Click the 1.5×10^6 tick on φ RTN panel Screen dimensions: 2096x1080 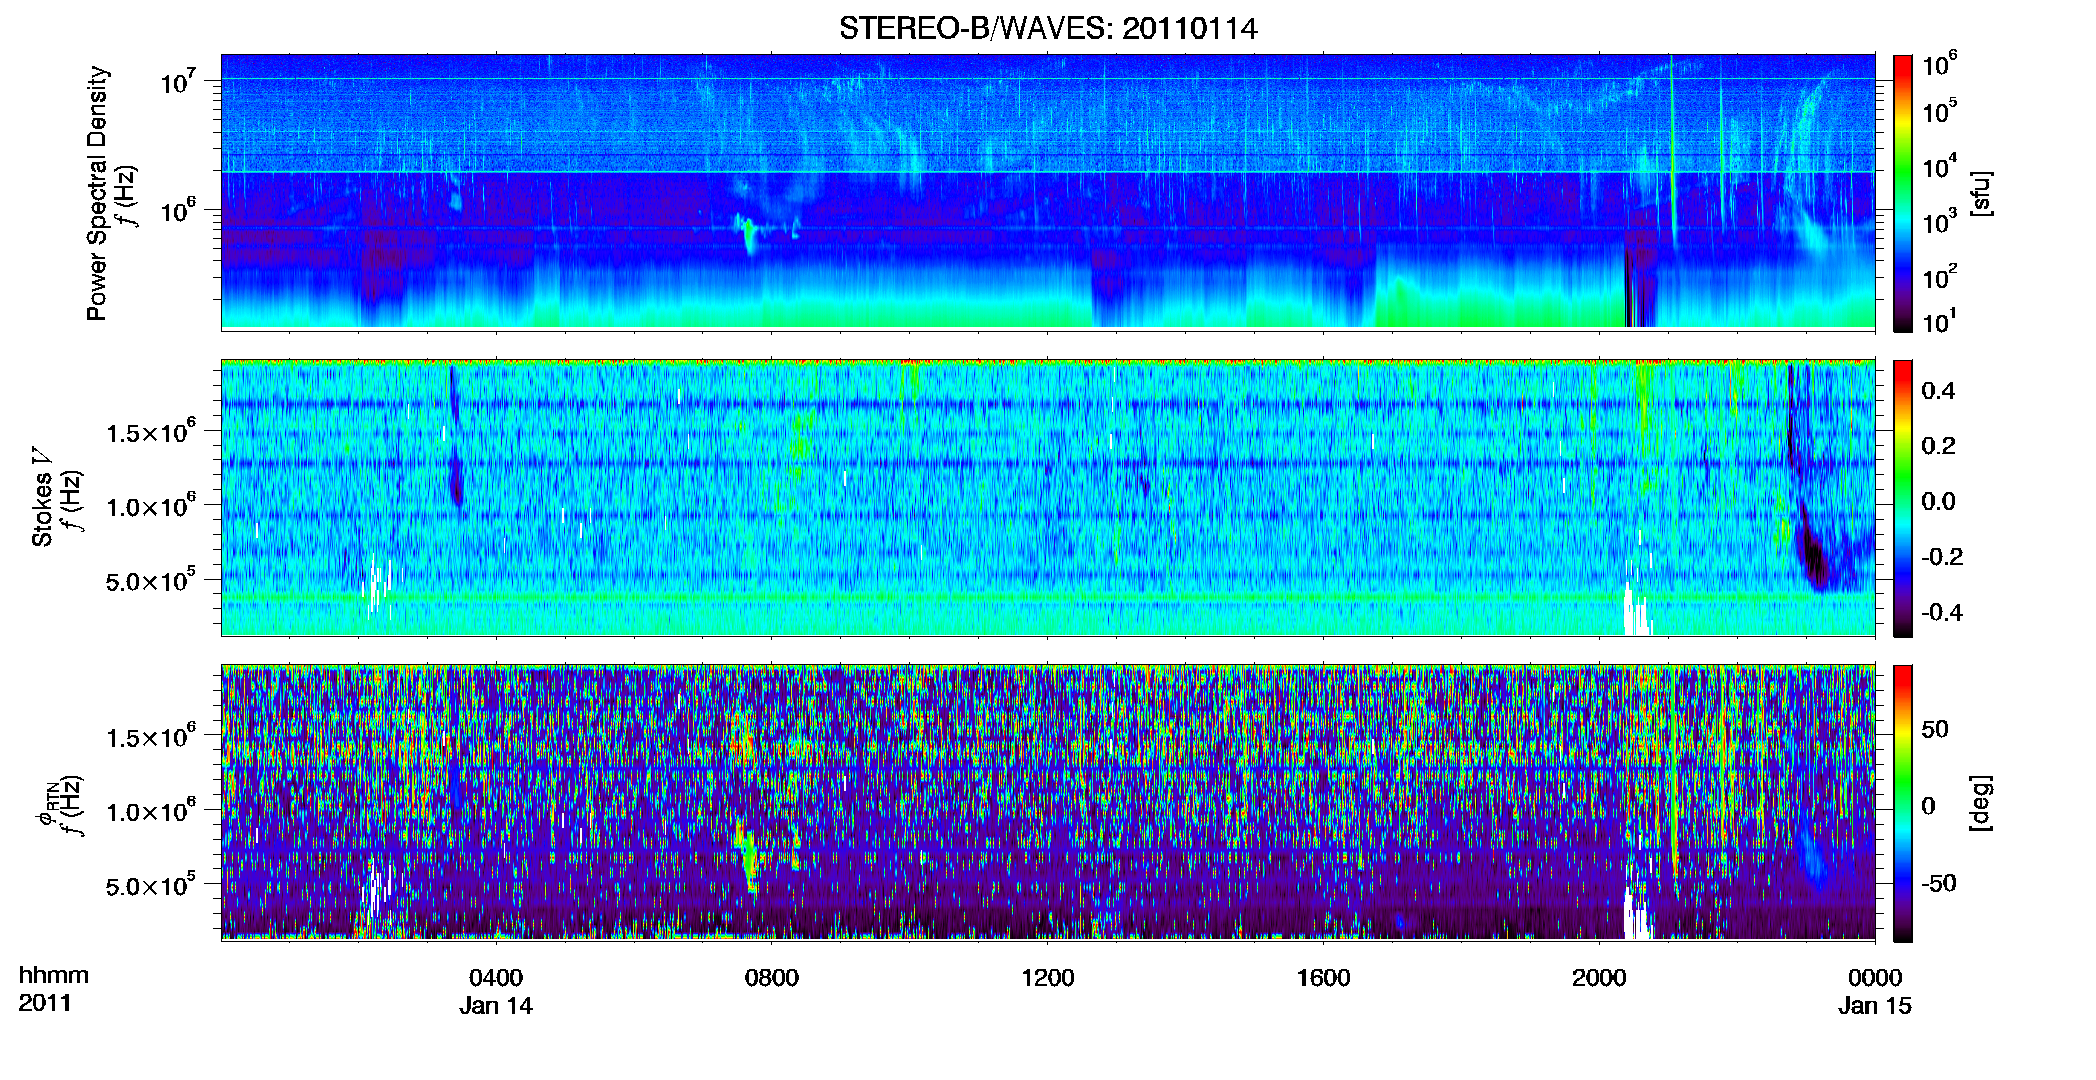tap(151, 737)
